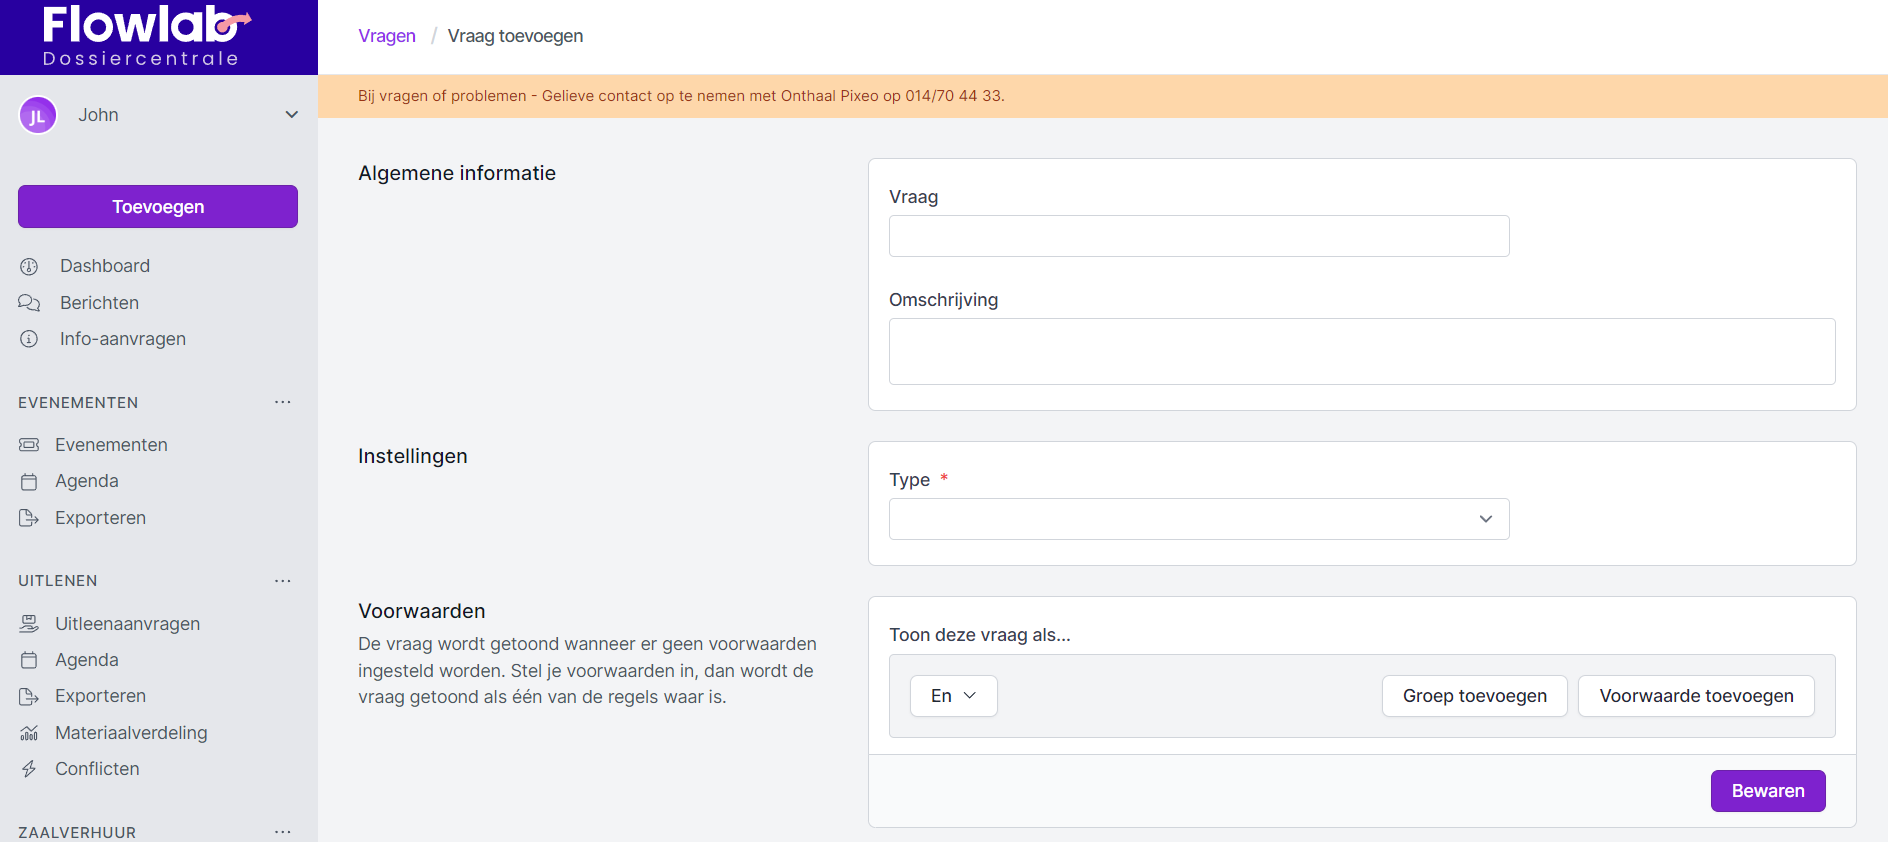Click the Materiaalverdeling chart icon
This screenshot has width=1888, height=842.
29,733
